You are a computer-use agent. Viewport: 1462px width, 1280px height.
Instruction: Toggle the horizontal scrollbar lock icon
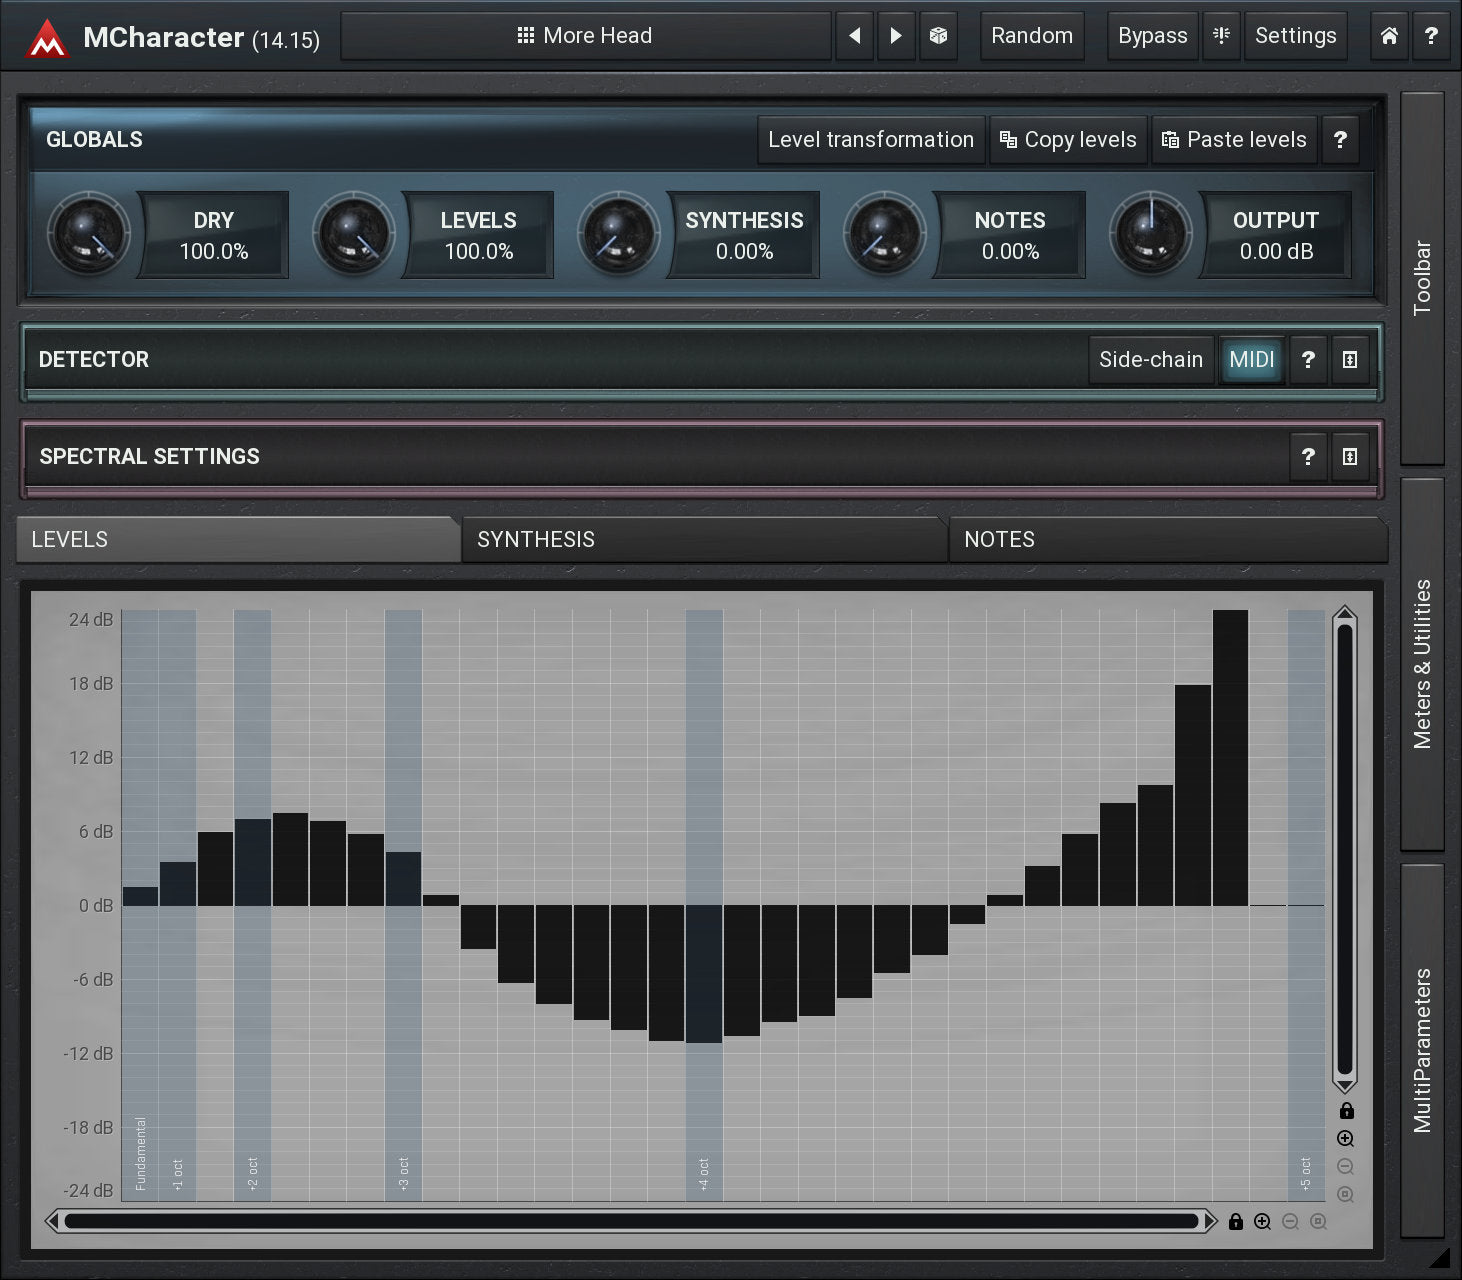pyautogui.click(x=1236, y=1222)
